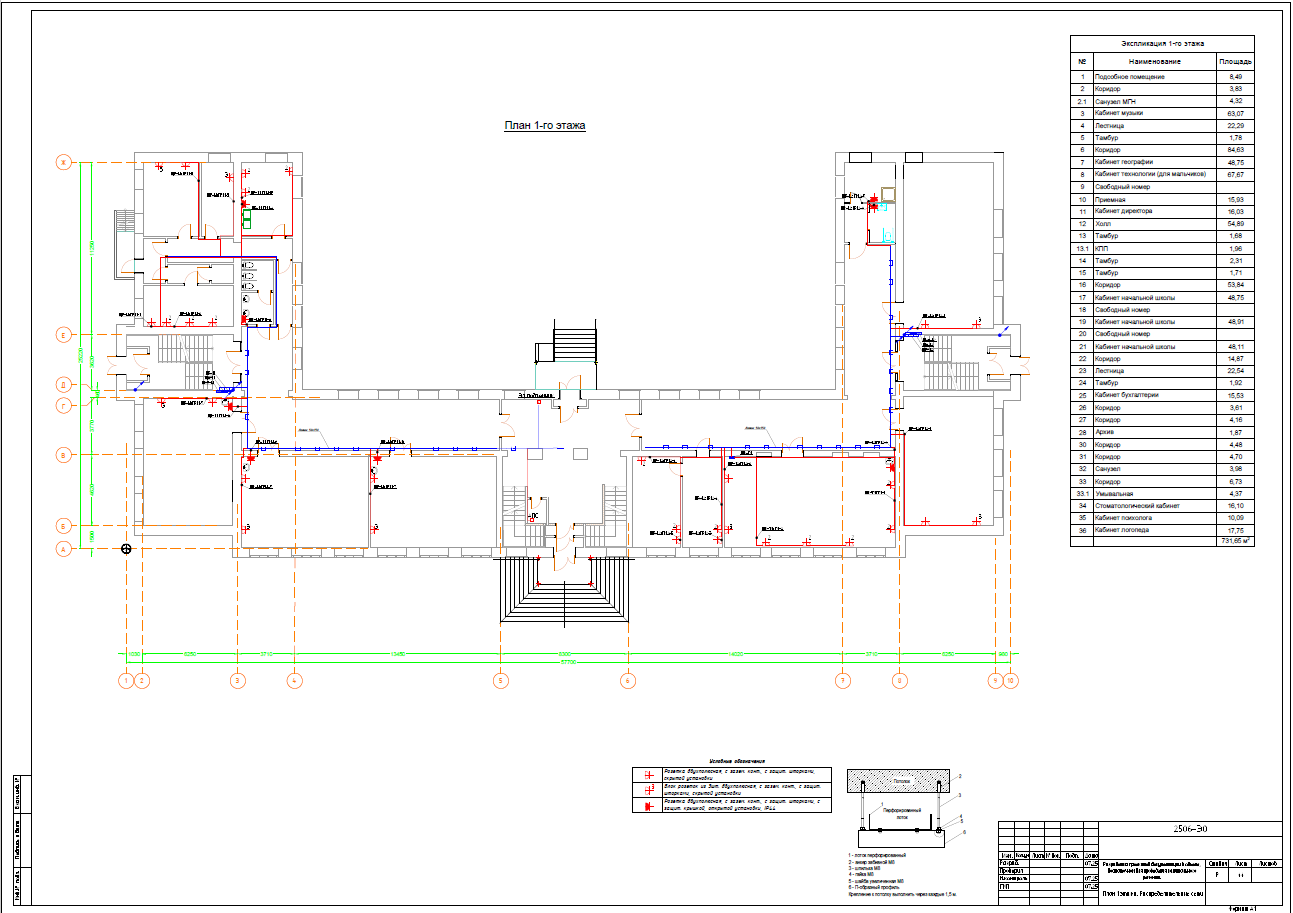The height and width of the screenshot is (913, 1293).
Task: Click the legend symbol for the IP44 open-mount socket
Action: coord(648,805)
